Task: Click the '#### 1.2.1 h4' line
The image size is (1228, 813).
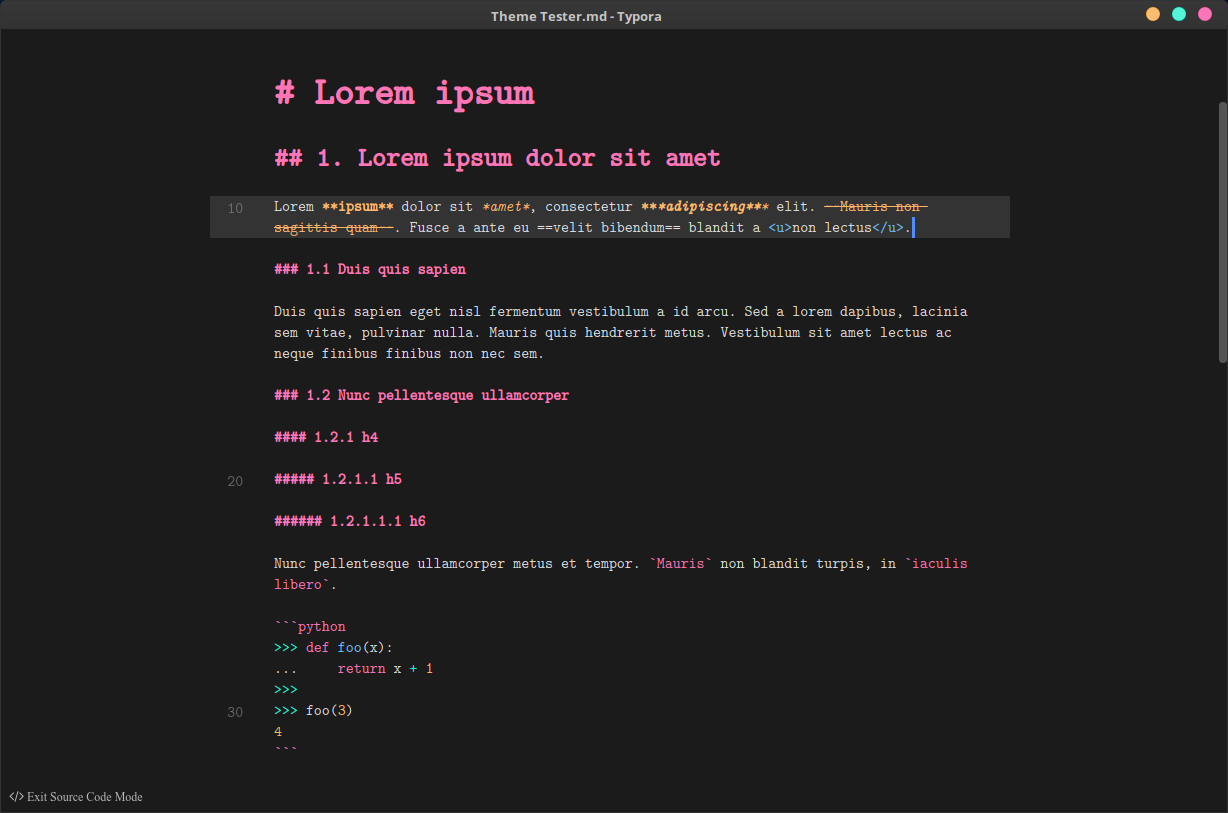Action: [x=326, y=437]
